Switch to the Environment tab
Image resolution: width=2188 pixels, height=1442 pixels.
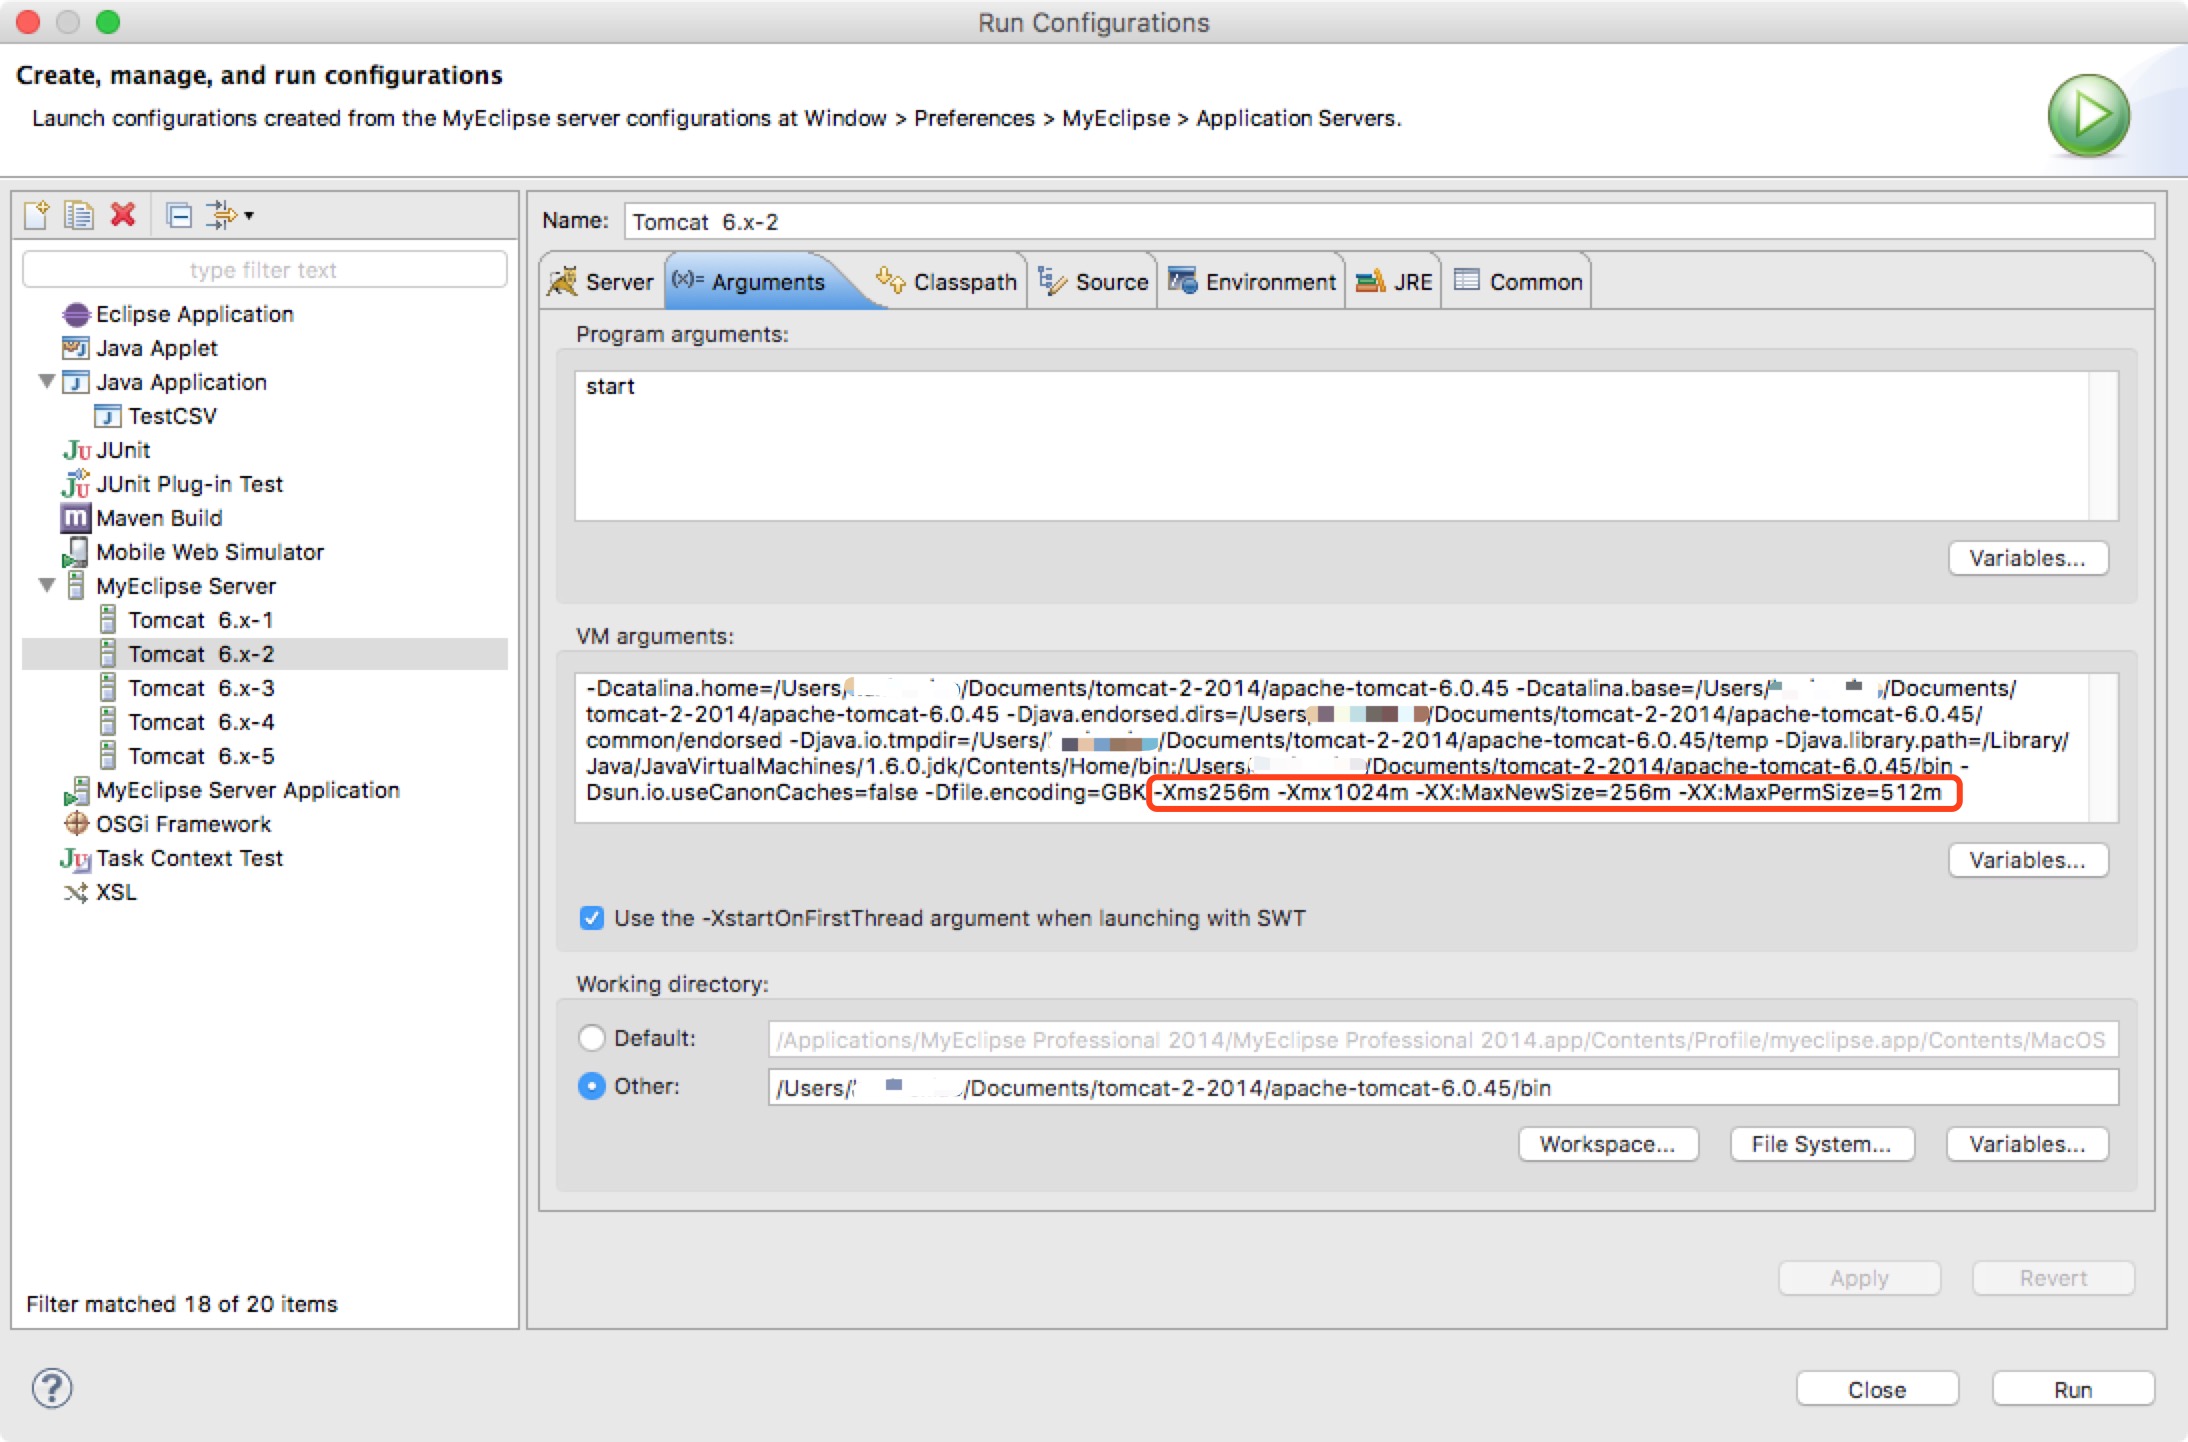tap(1251, 282)
